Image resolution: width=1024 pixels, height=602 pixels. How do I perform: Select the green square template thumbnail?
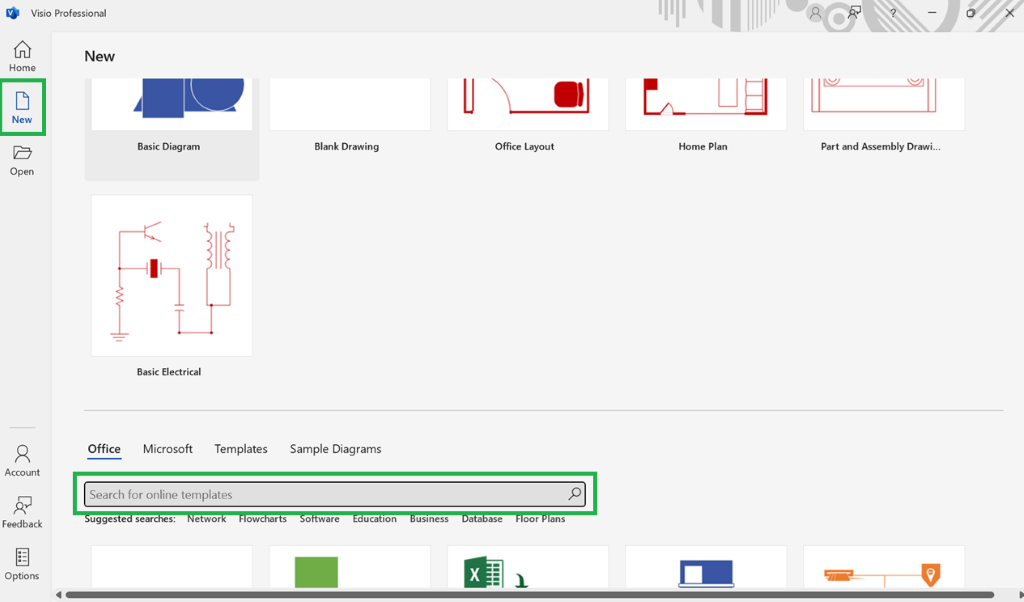(x=349, y=568)
